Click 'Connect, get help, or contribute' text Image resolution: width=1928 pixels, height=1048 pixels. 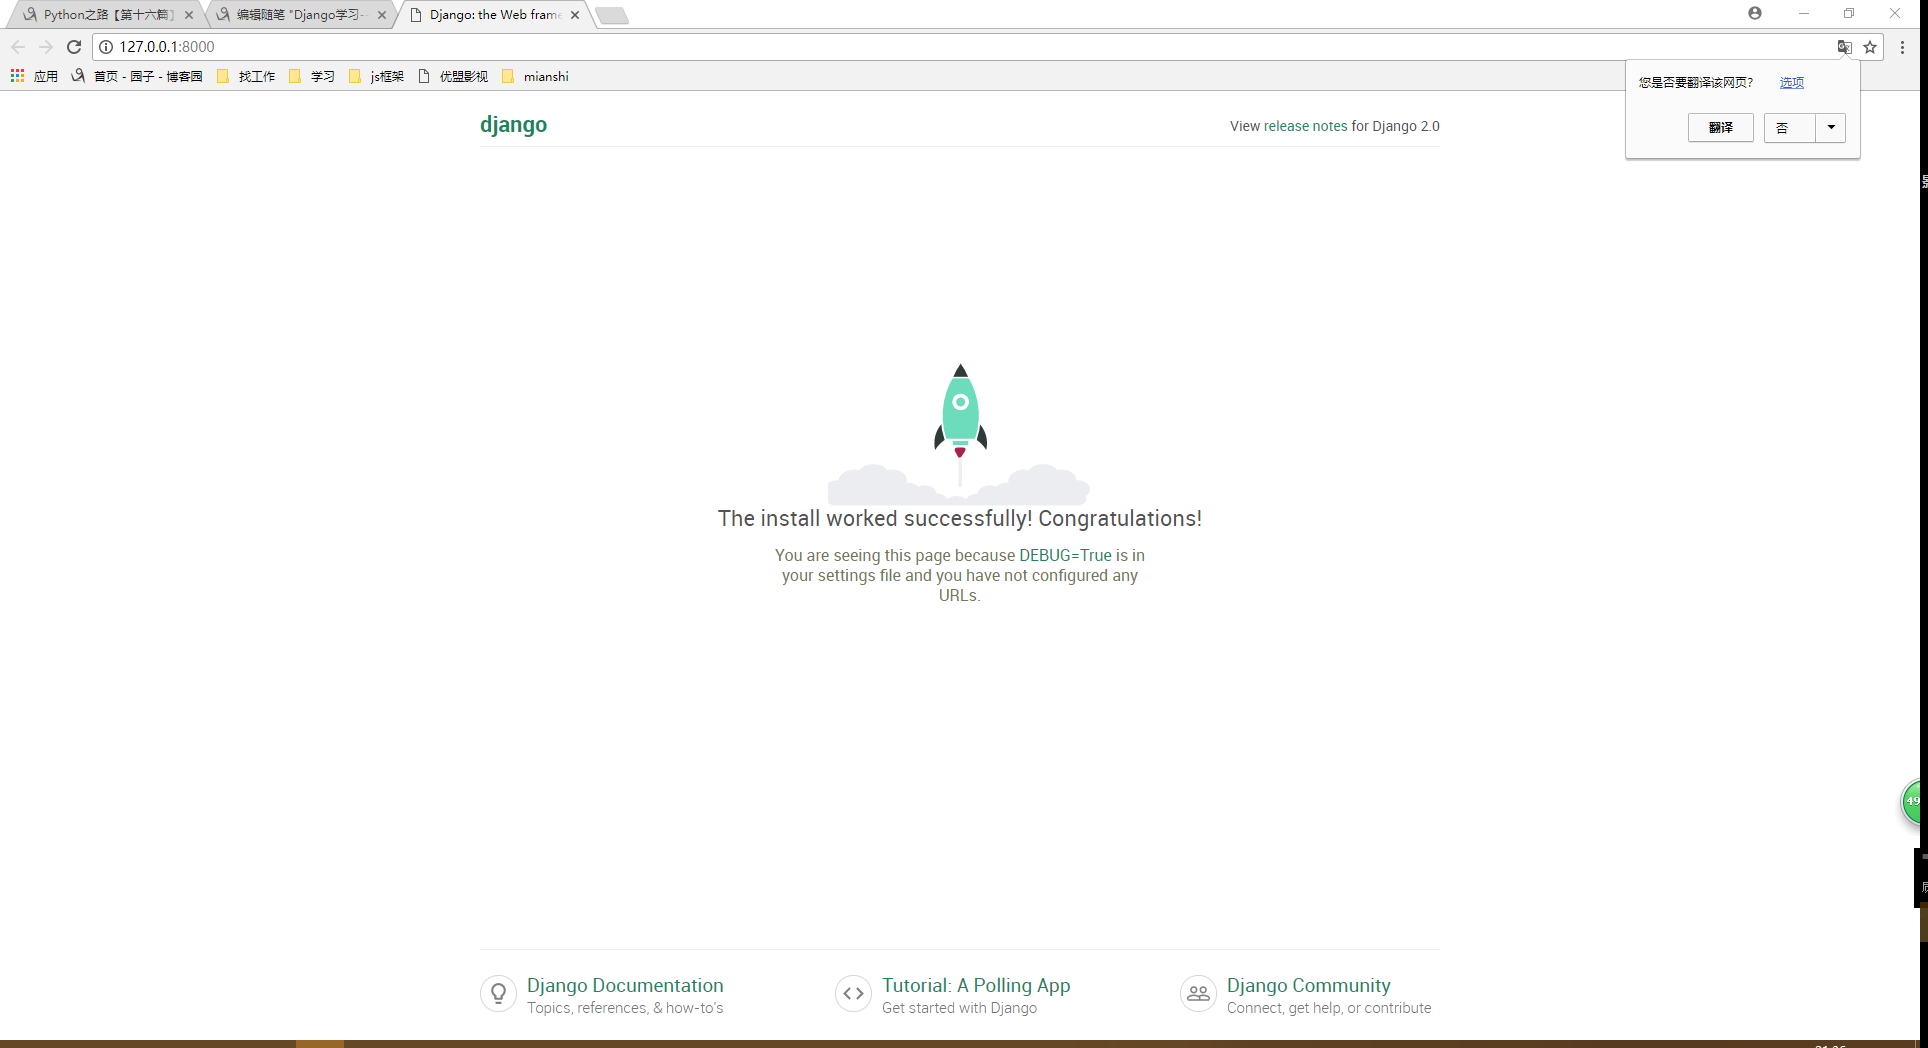tap(1329, 1008)
